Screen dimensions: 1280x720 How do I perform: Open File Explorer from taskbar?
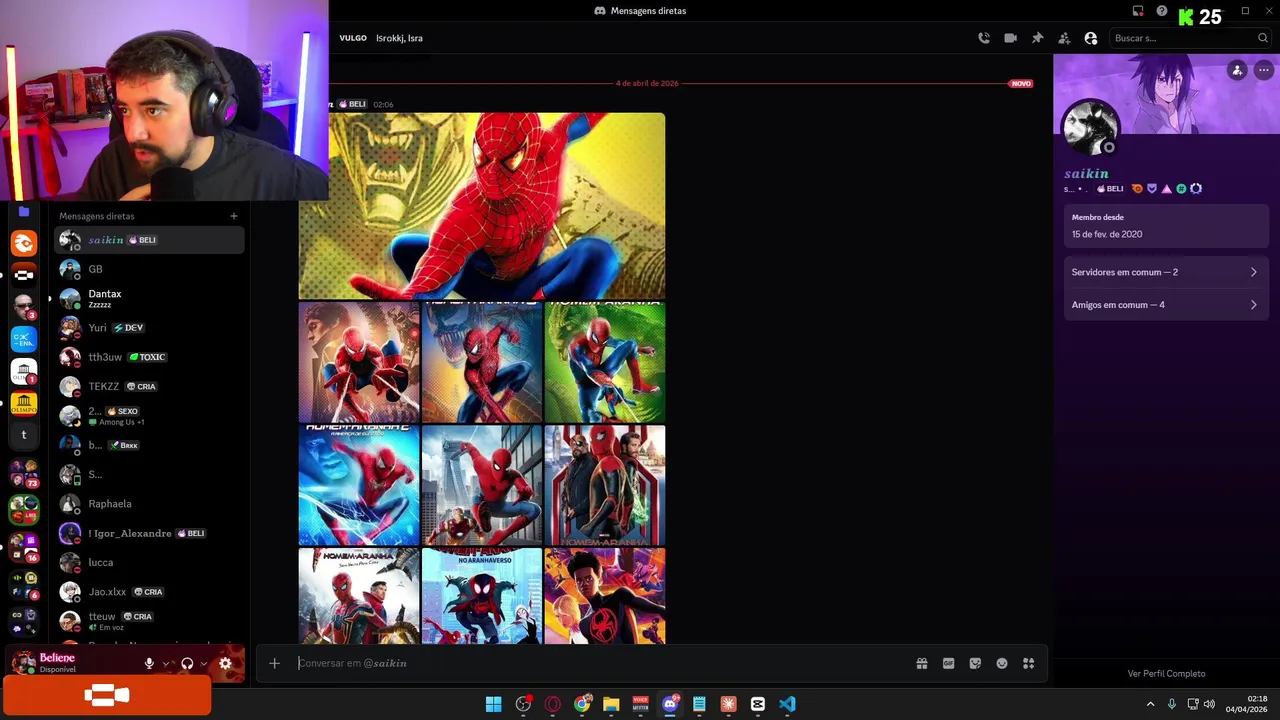click(611, 704)
